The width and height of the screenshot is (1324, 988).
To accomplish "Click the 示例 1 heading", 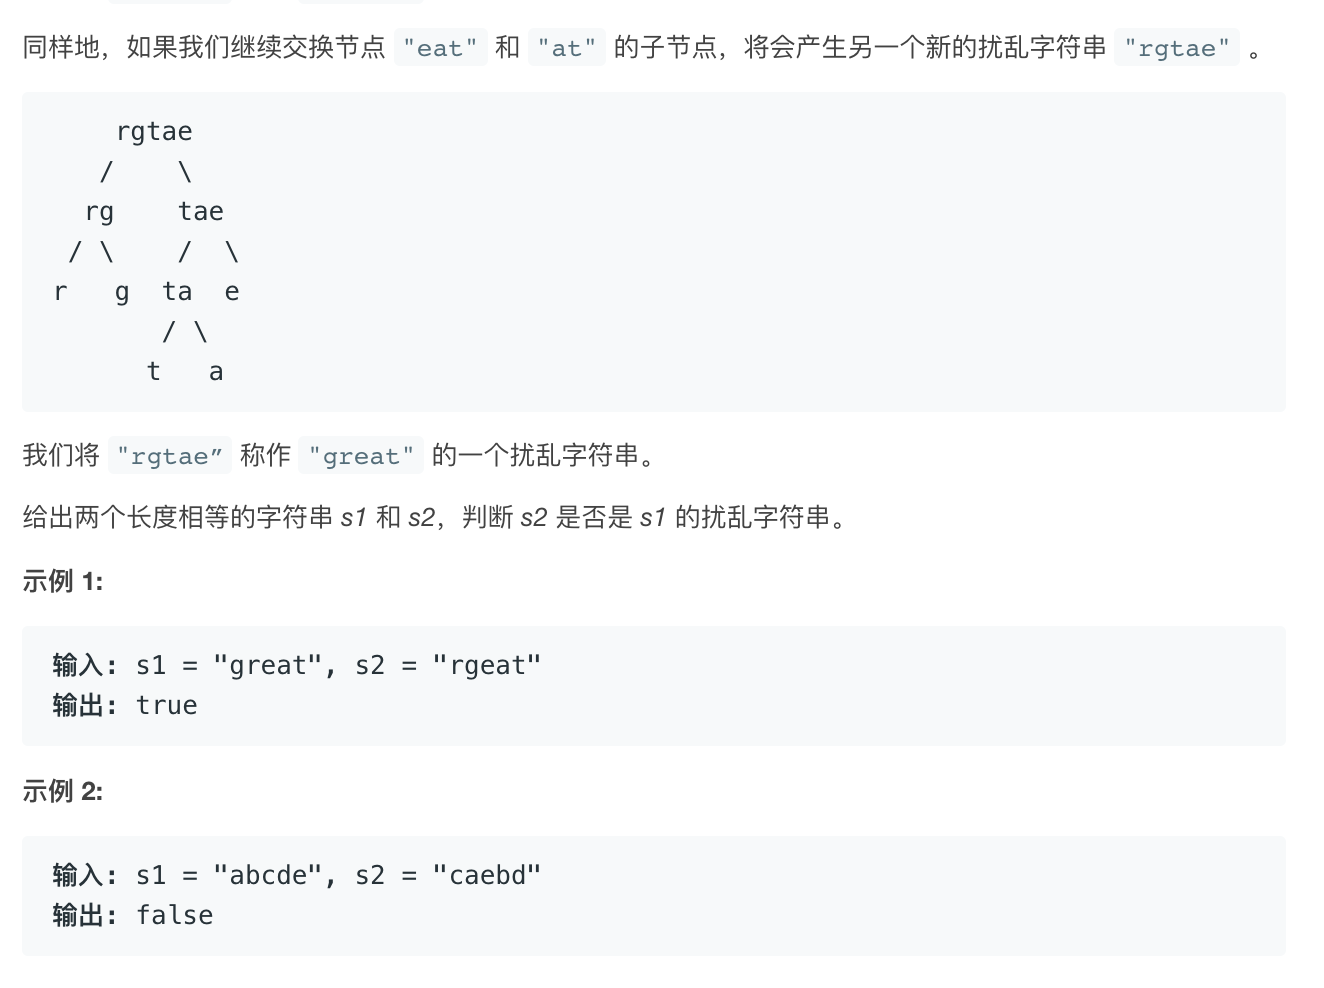I will pyautogui.click(x=63, y=581).
